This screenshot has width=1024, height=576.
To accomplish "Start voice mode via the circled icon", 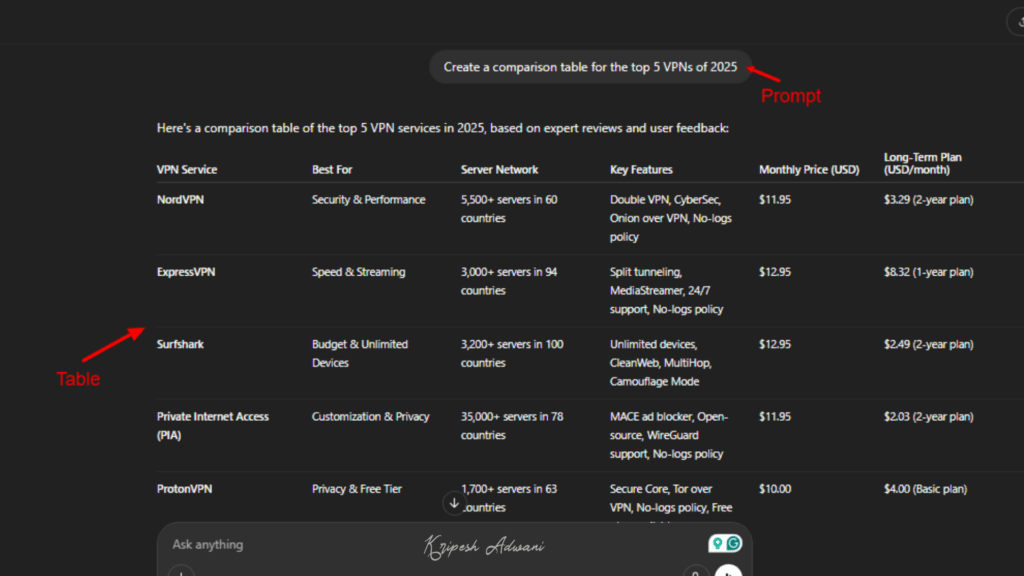I will [x=727, y=574].
